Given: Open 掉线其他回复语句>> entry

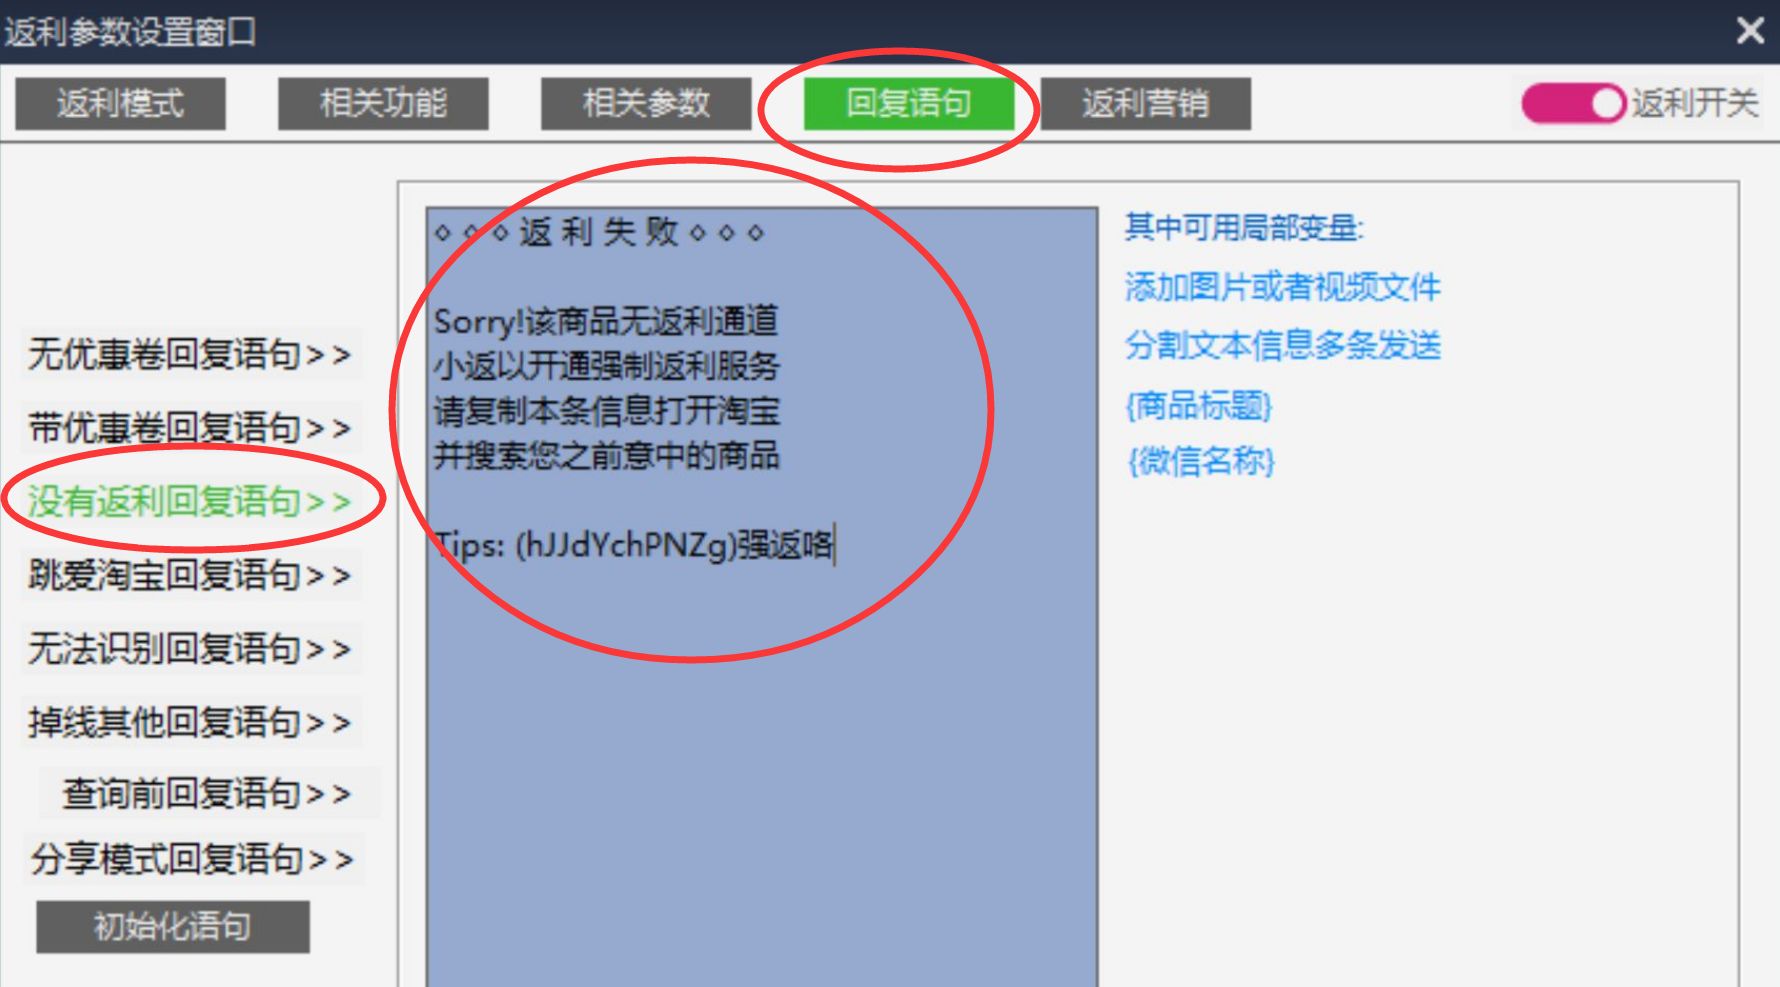Looking at the screenshot, I should tap(190, 722).
